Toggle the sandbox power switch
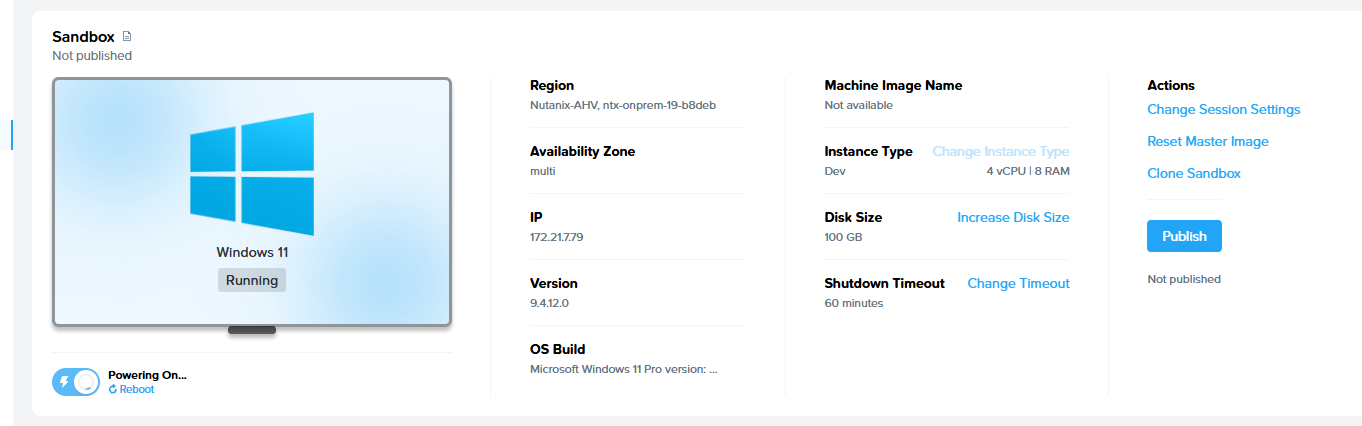This screenshot has width=1362, height=426. [76, 382]
